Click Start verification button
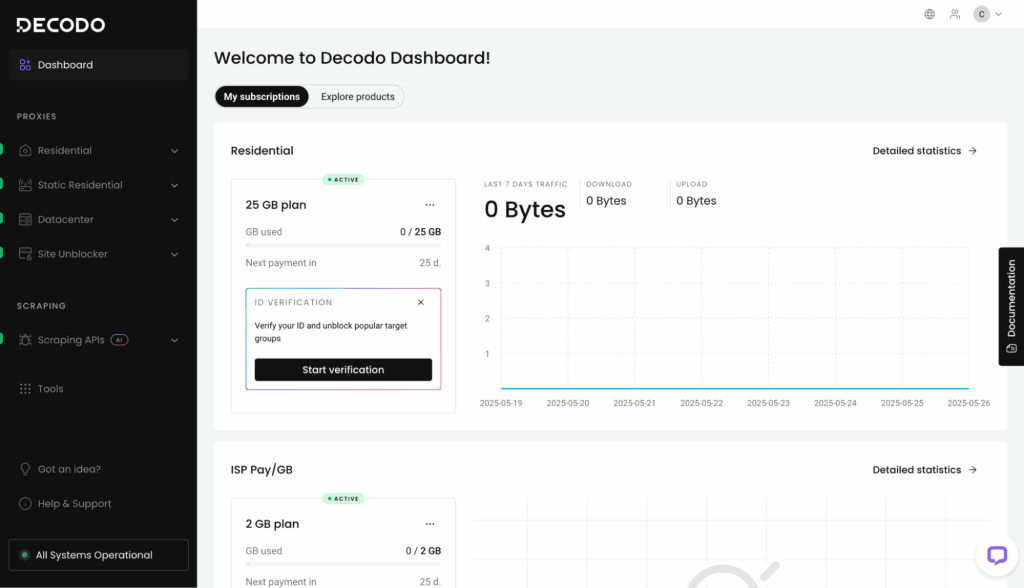 343,369
